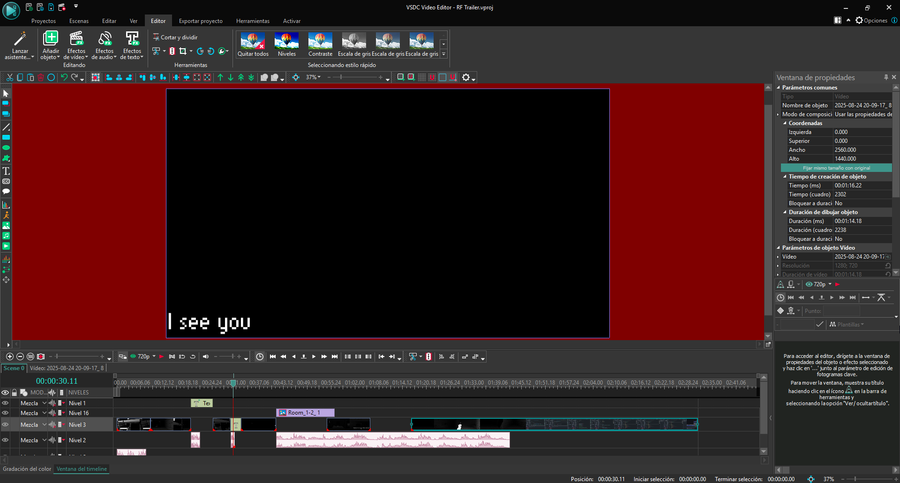Viewport: 900px width, 483px height.
Task: Collapse Tiempo de creación de objeto section
Action: coord(785,177)
